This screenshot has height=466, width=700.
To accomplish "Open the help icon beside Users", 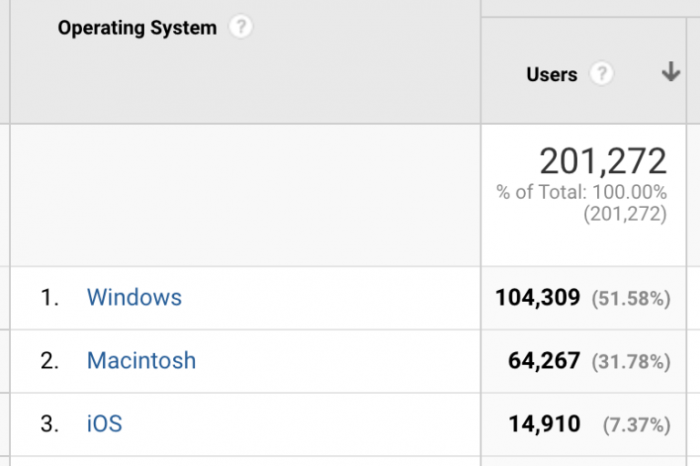I will [x=601, y=73].
